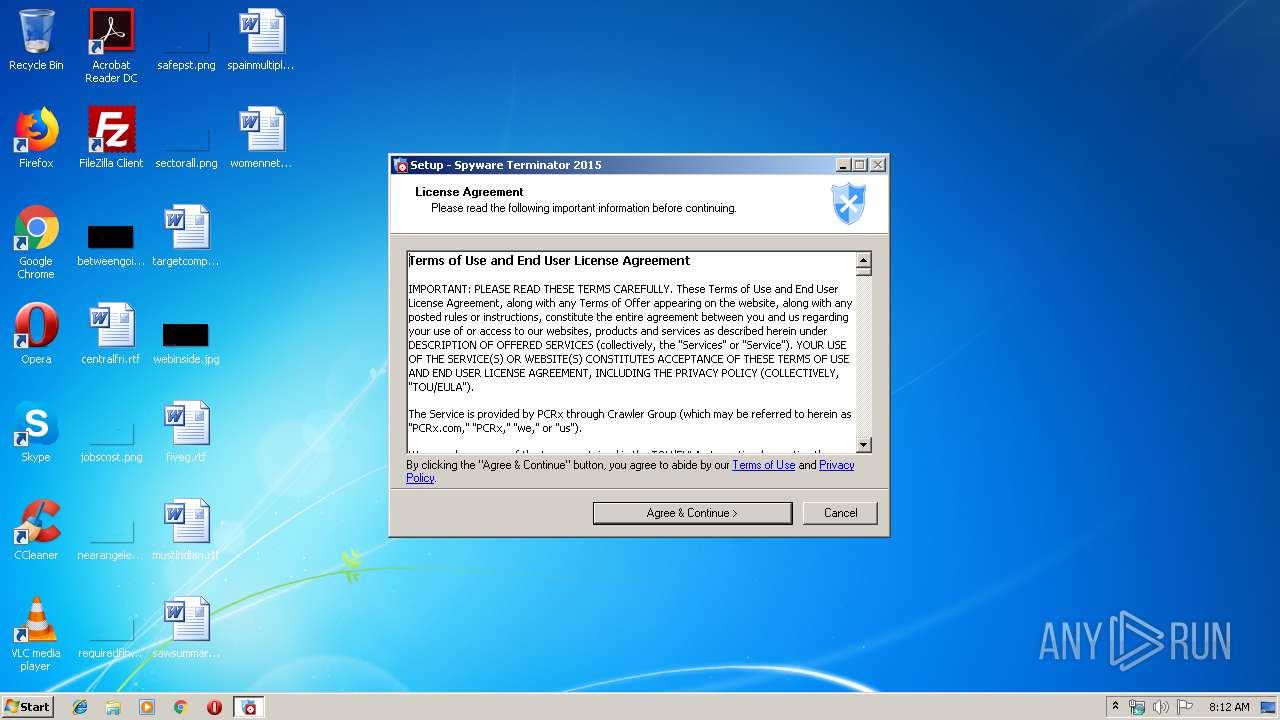Open the Action Center flag icon
1280x720 pixels.
(1185, 707)
